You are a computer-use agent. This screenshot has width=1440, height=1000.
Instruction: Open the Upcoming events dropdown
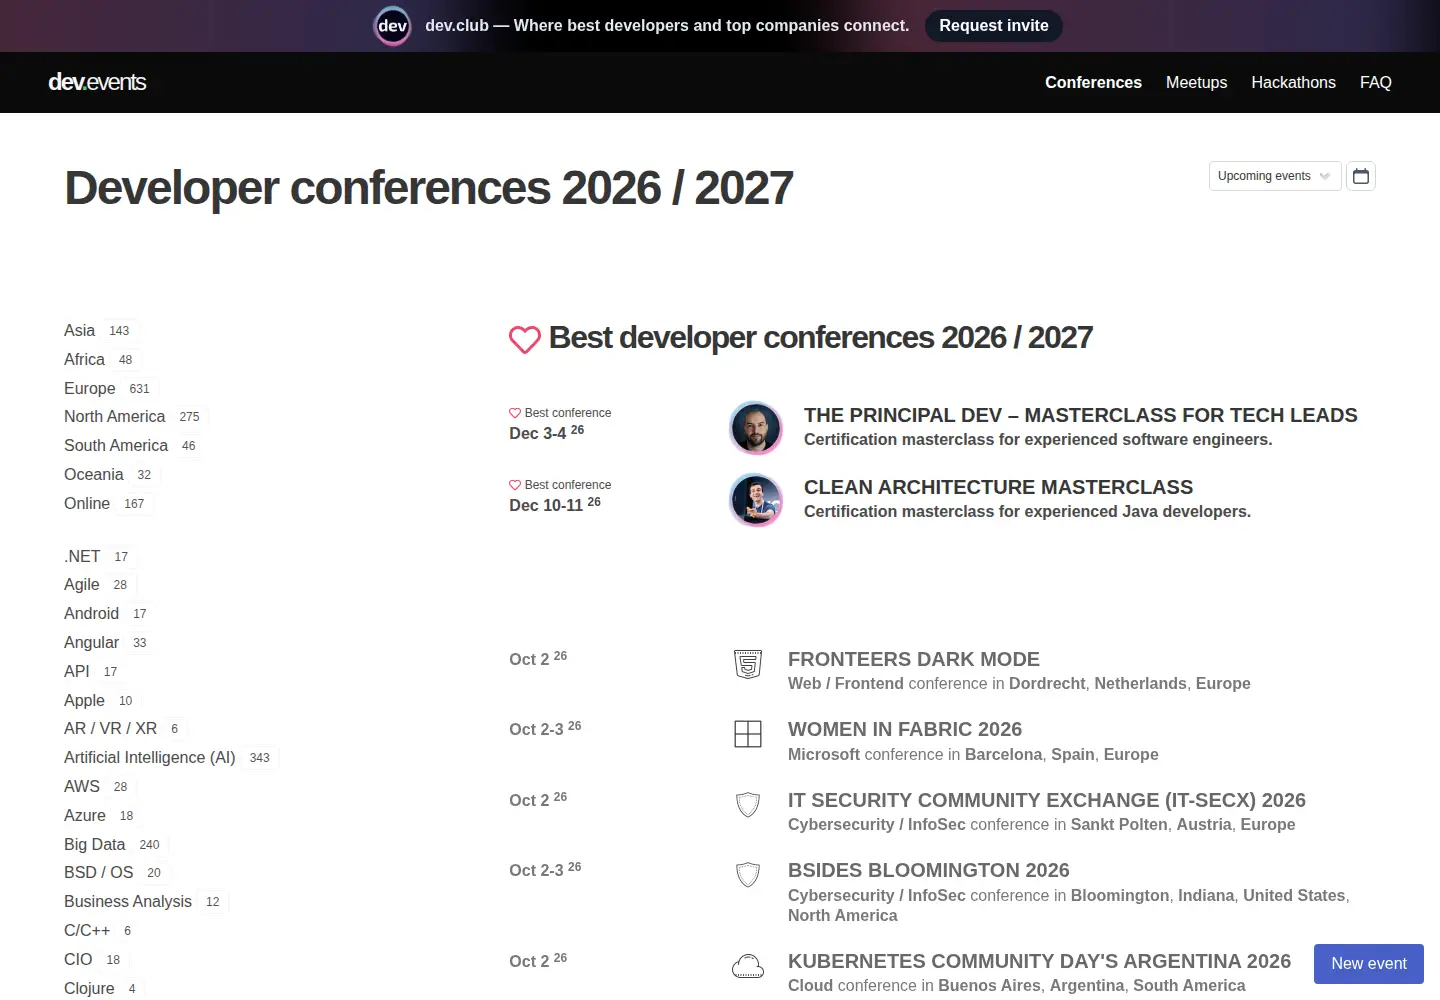coord(1275,176)
